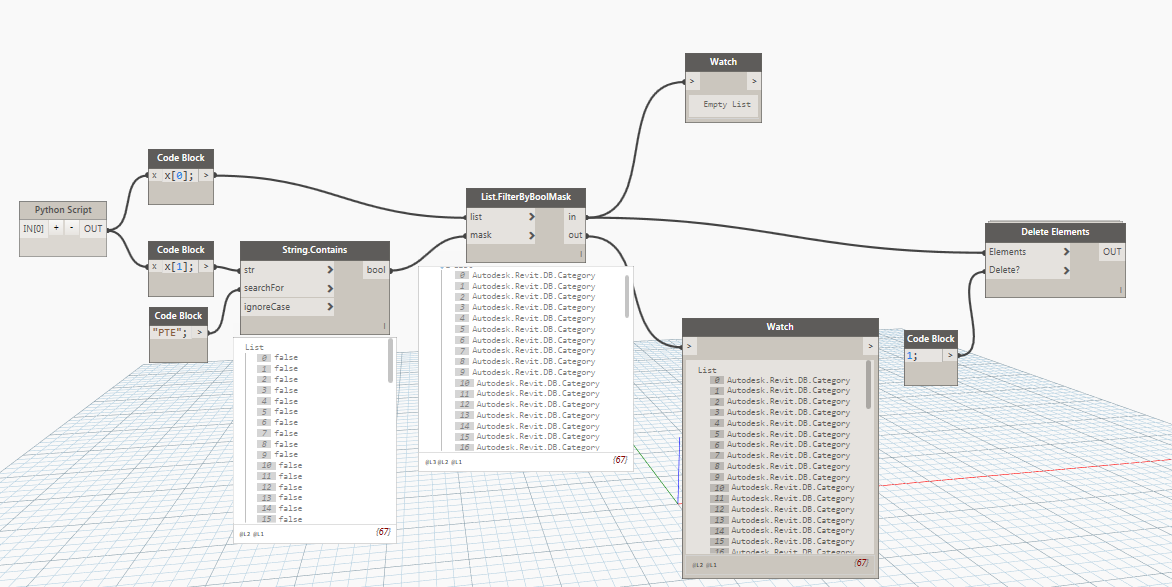This screenshot has height=587, width=1172.
Task: Select the Python Script node title
Action: point(63,210)
